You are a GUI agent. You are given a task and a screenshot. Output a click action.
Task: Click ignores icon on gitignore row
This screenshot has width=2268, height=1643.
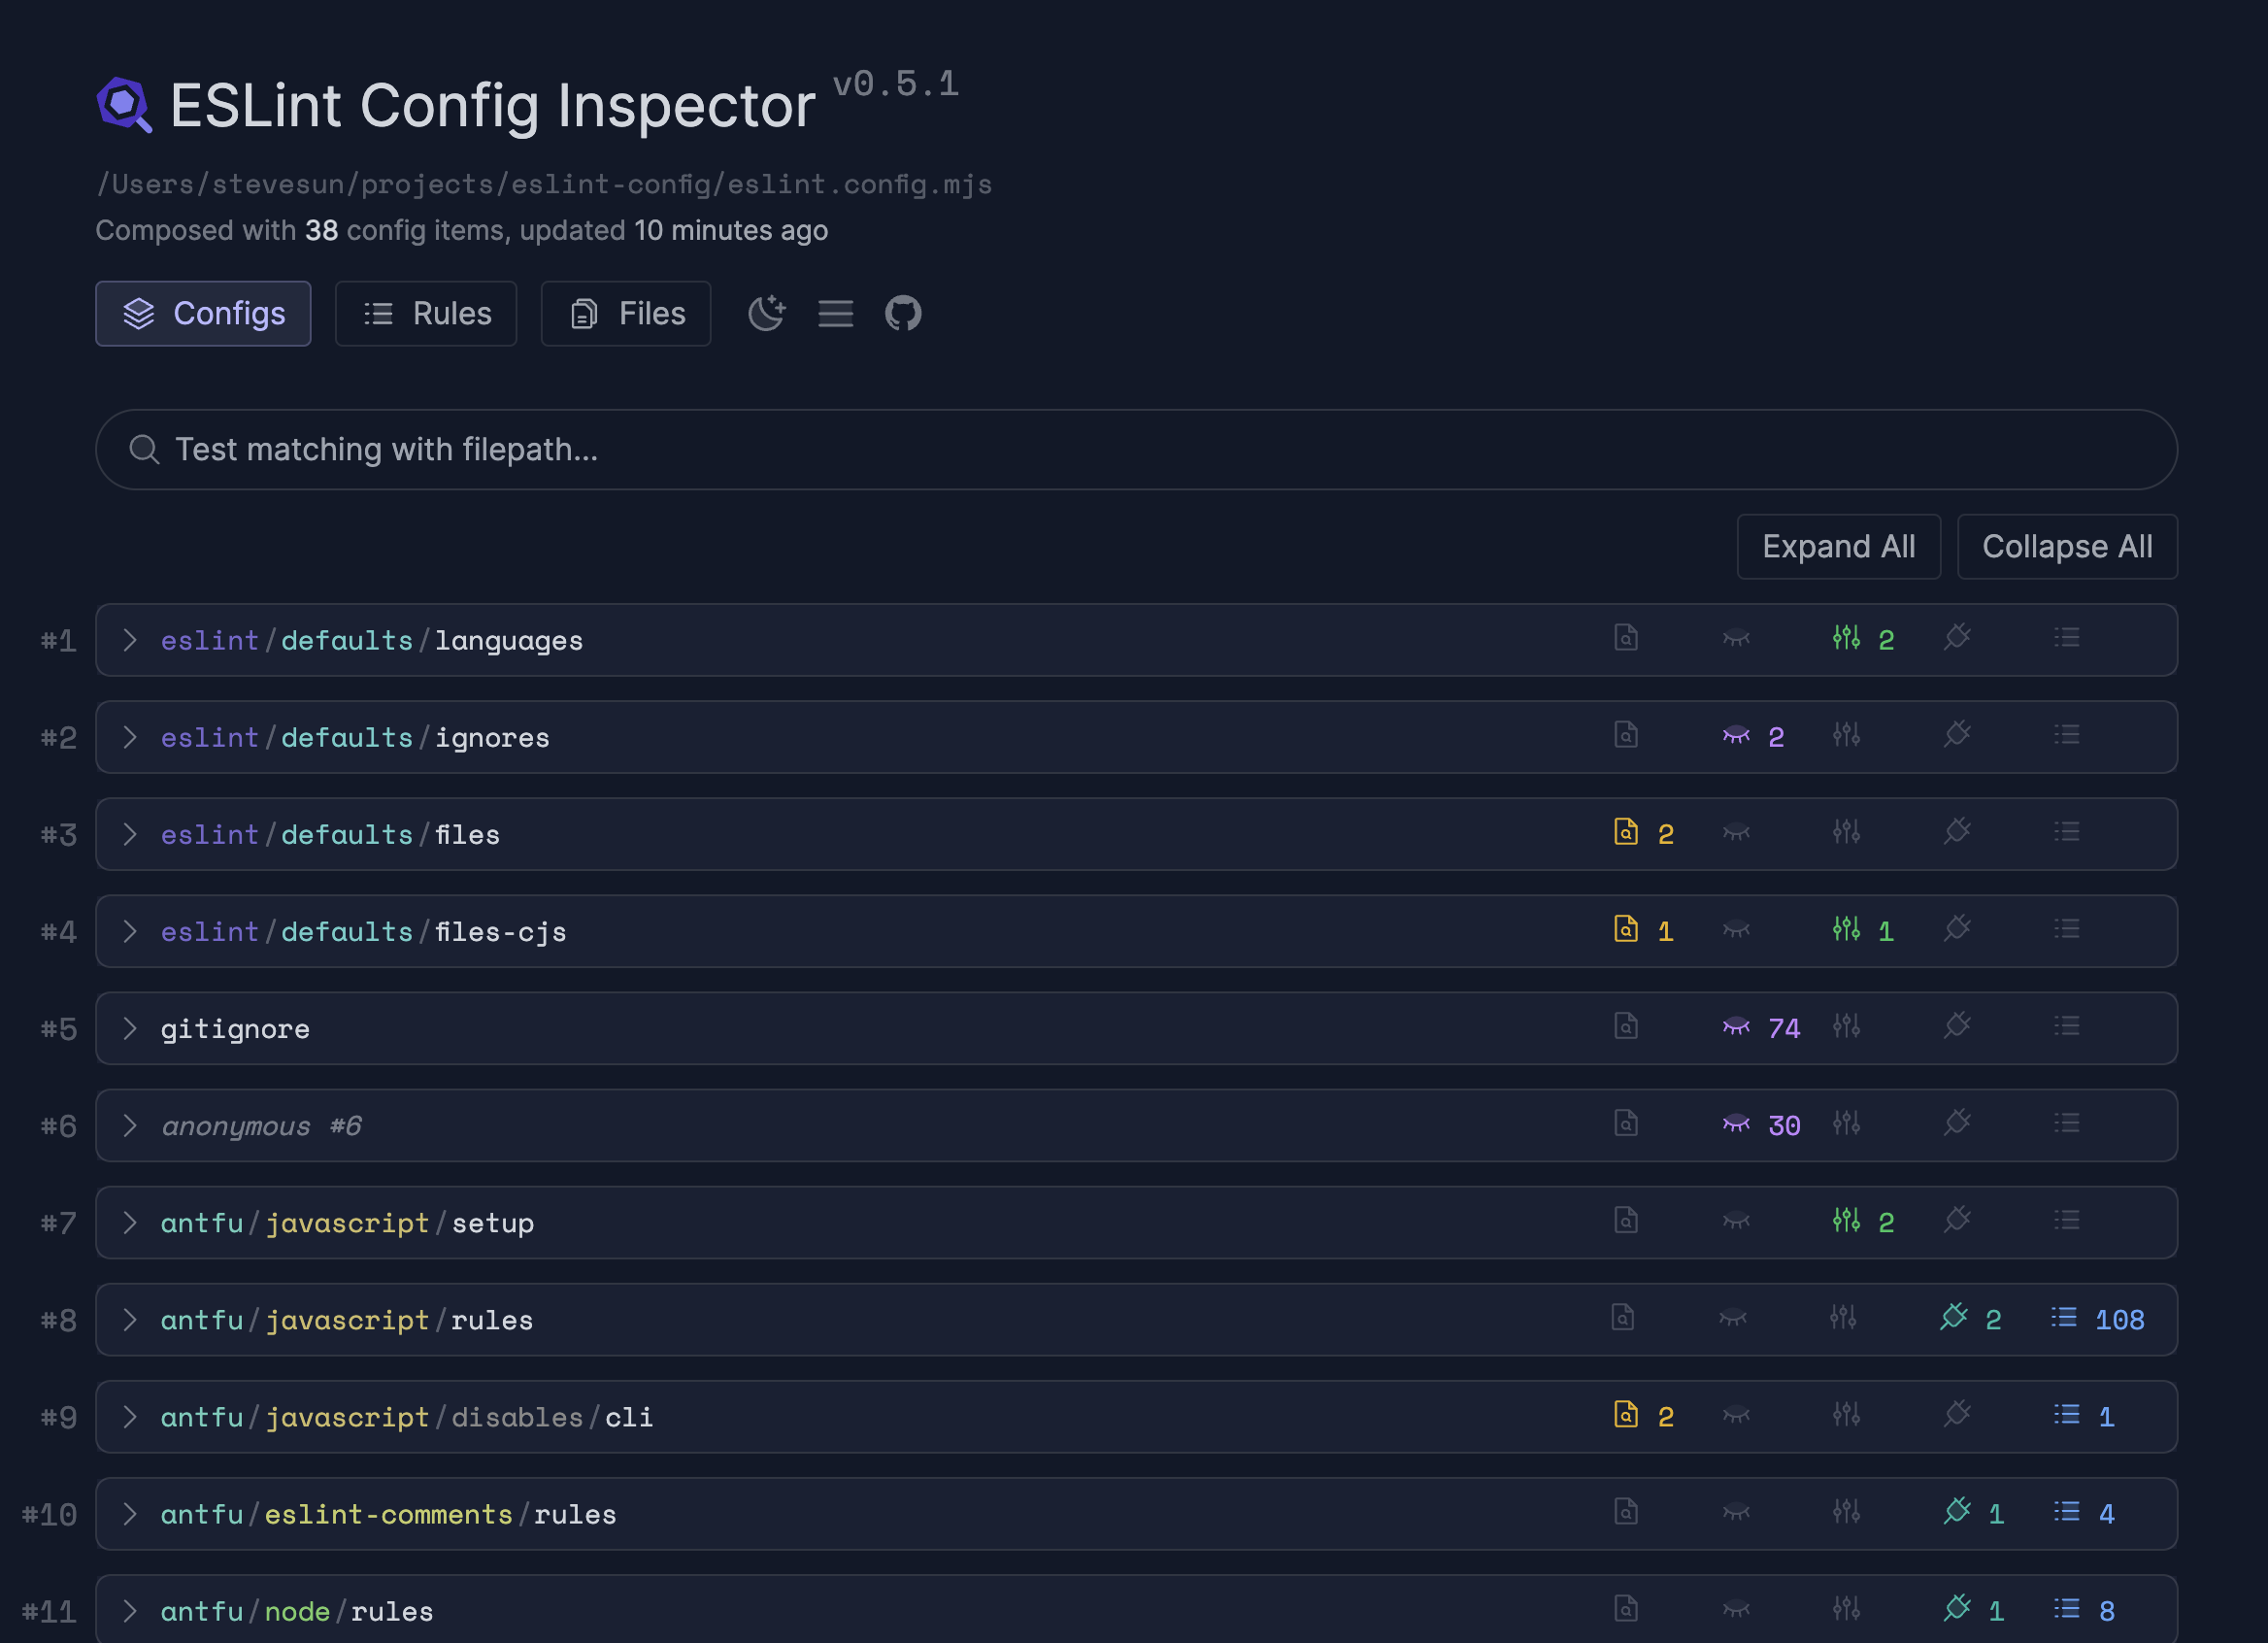(1736, 1027)
